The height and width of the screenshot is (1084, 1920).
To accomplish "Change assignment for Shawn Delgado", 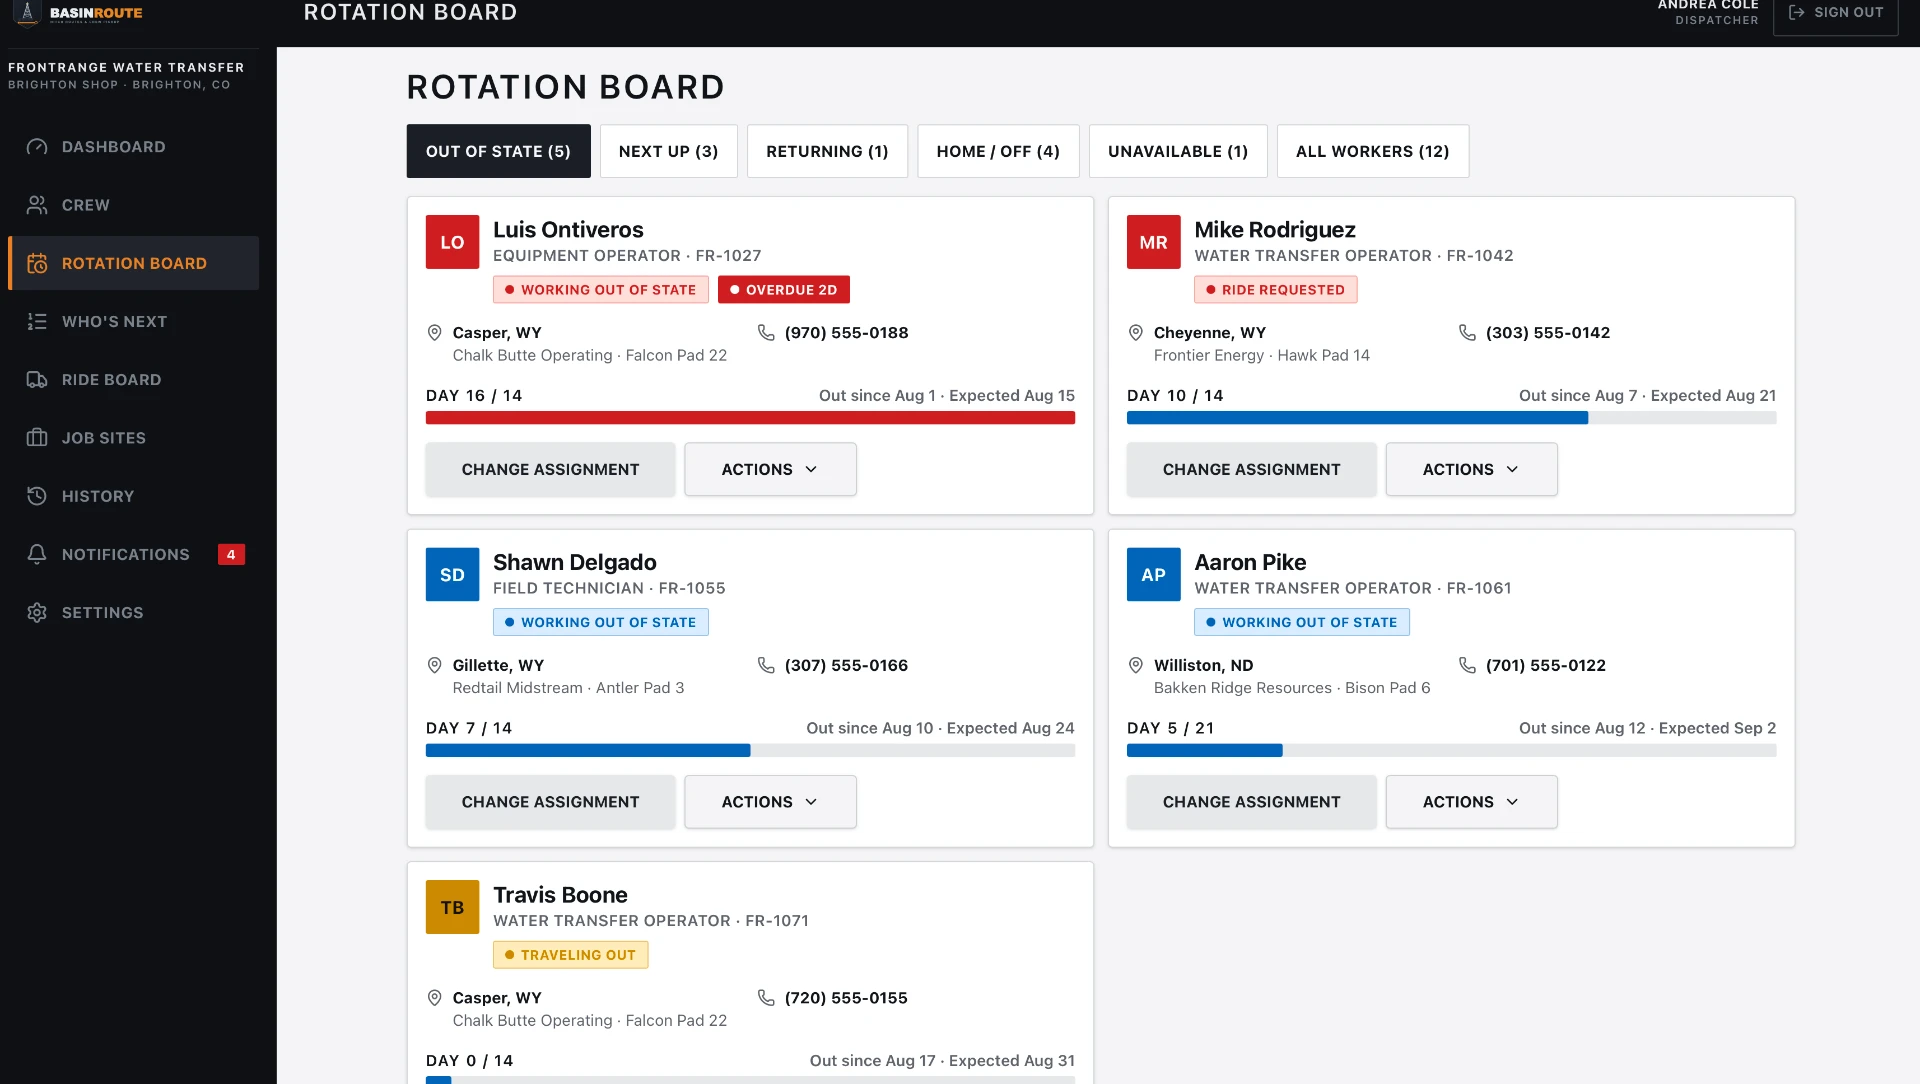I will [550, 802].
